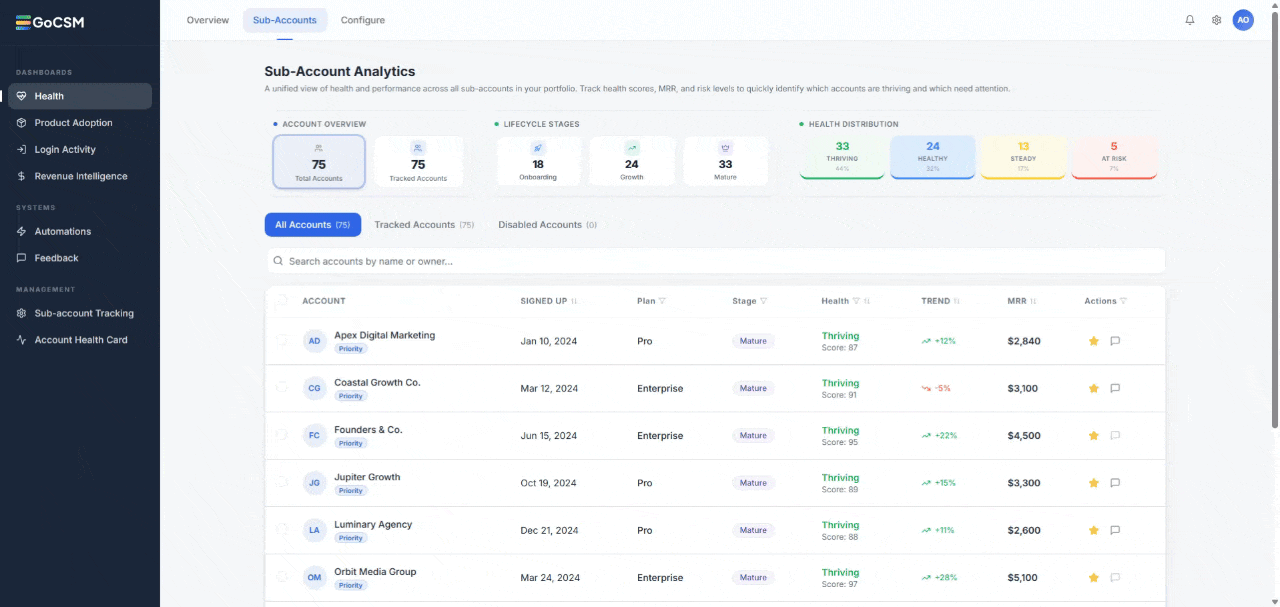The height and width of the screenshot is (607, 1280).
Task: Check the select-all accounts checkbox
Action: tap(281, 301)
